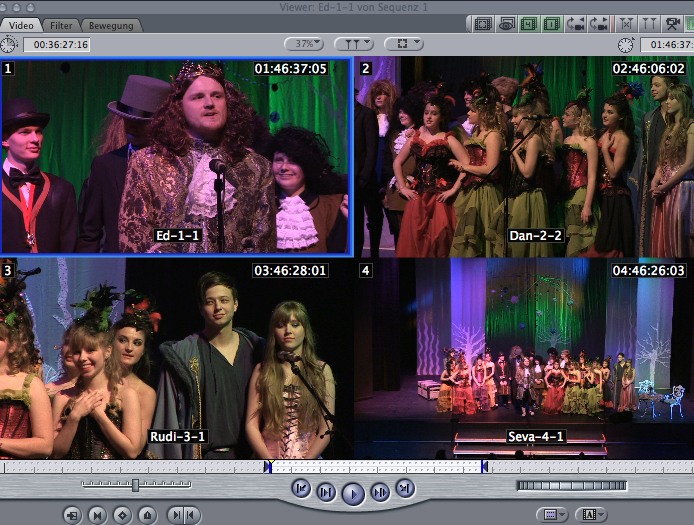The width and height of the screenshot is (694, 525).
Task: Open the Bewegung tab
Action: point(111,26)
